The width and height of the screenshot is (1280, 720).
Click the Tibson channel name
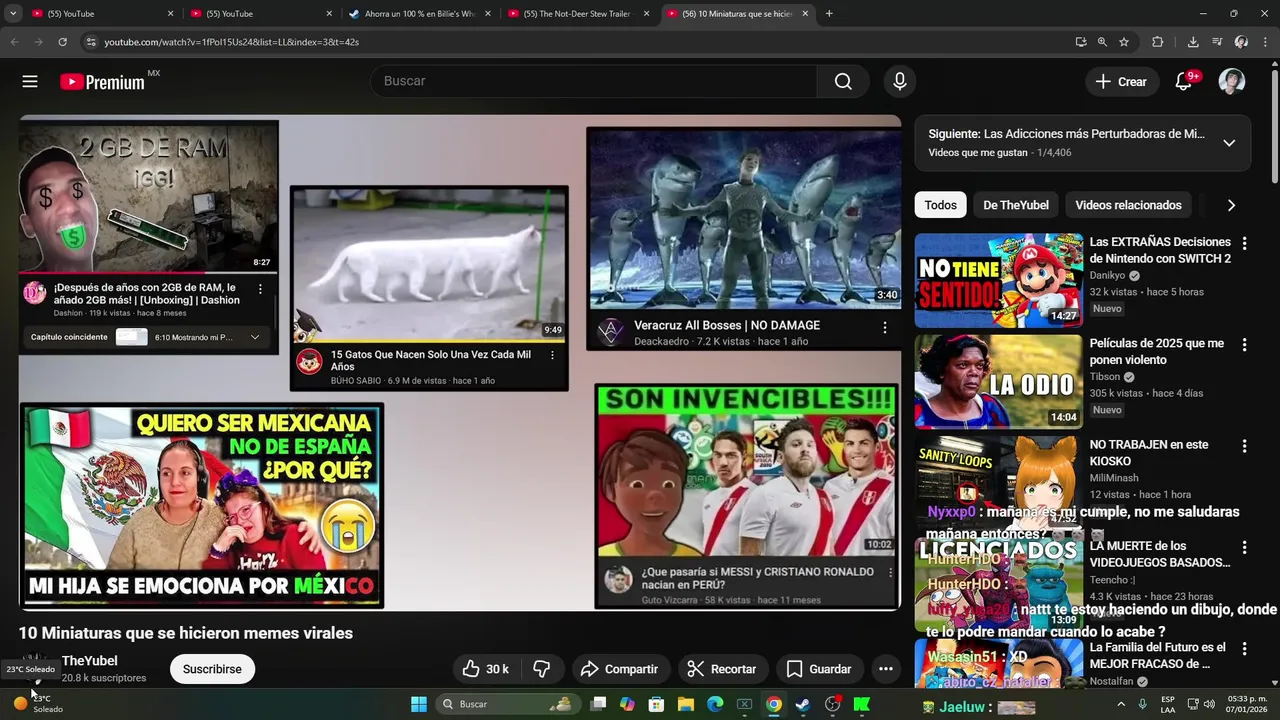[x=1105, y=377]
